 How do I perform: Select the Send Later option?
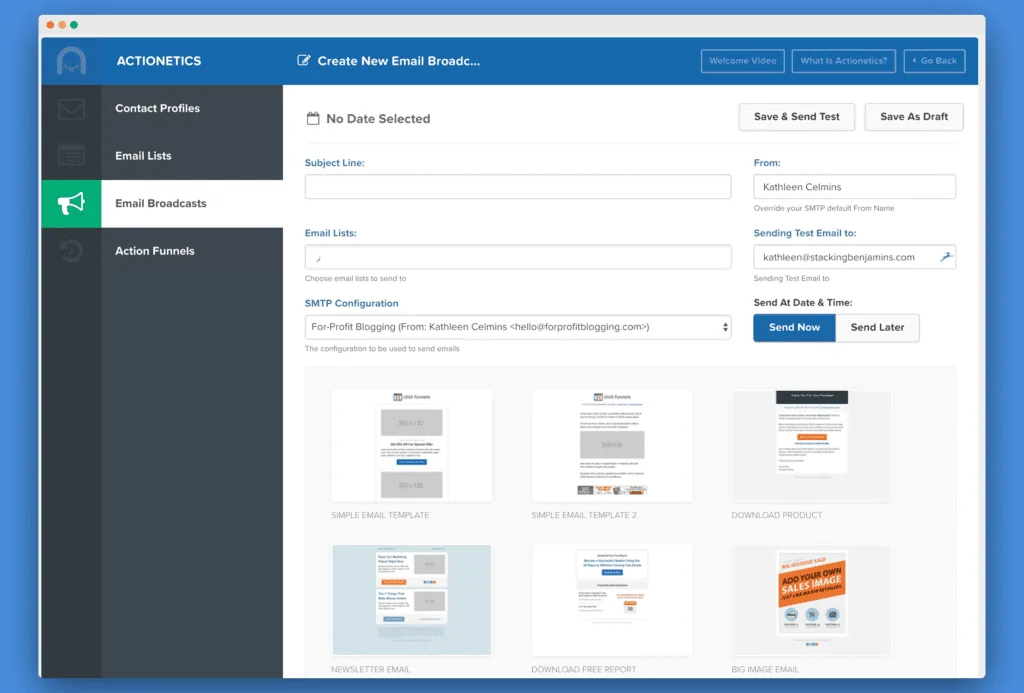point(877,327)
